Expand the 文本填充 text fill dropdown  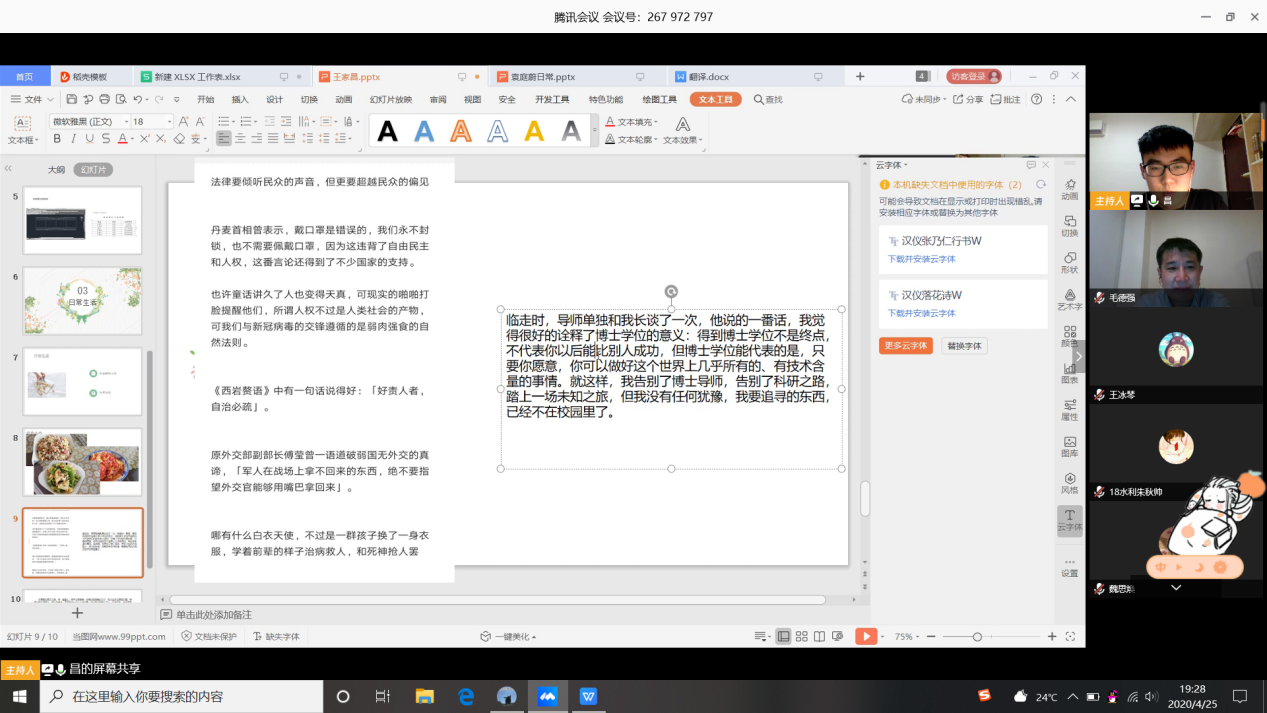pyautogui.click(x=657, y=122)
